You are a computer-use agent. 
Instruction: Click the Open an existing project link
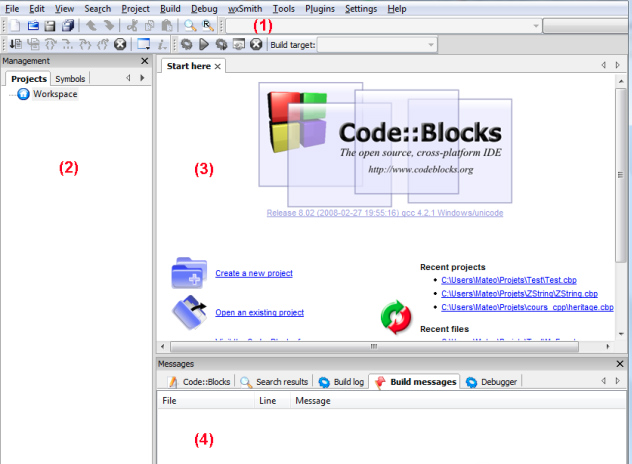click(x=260, y=312)
